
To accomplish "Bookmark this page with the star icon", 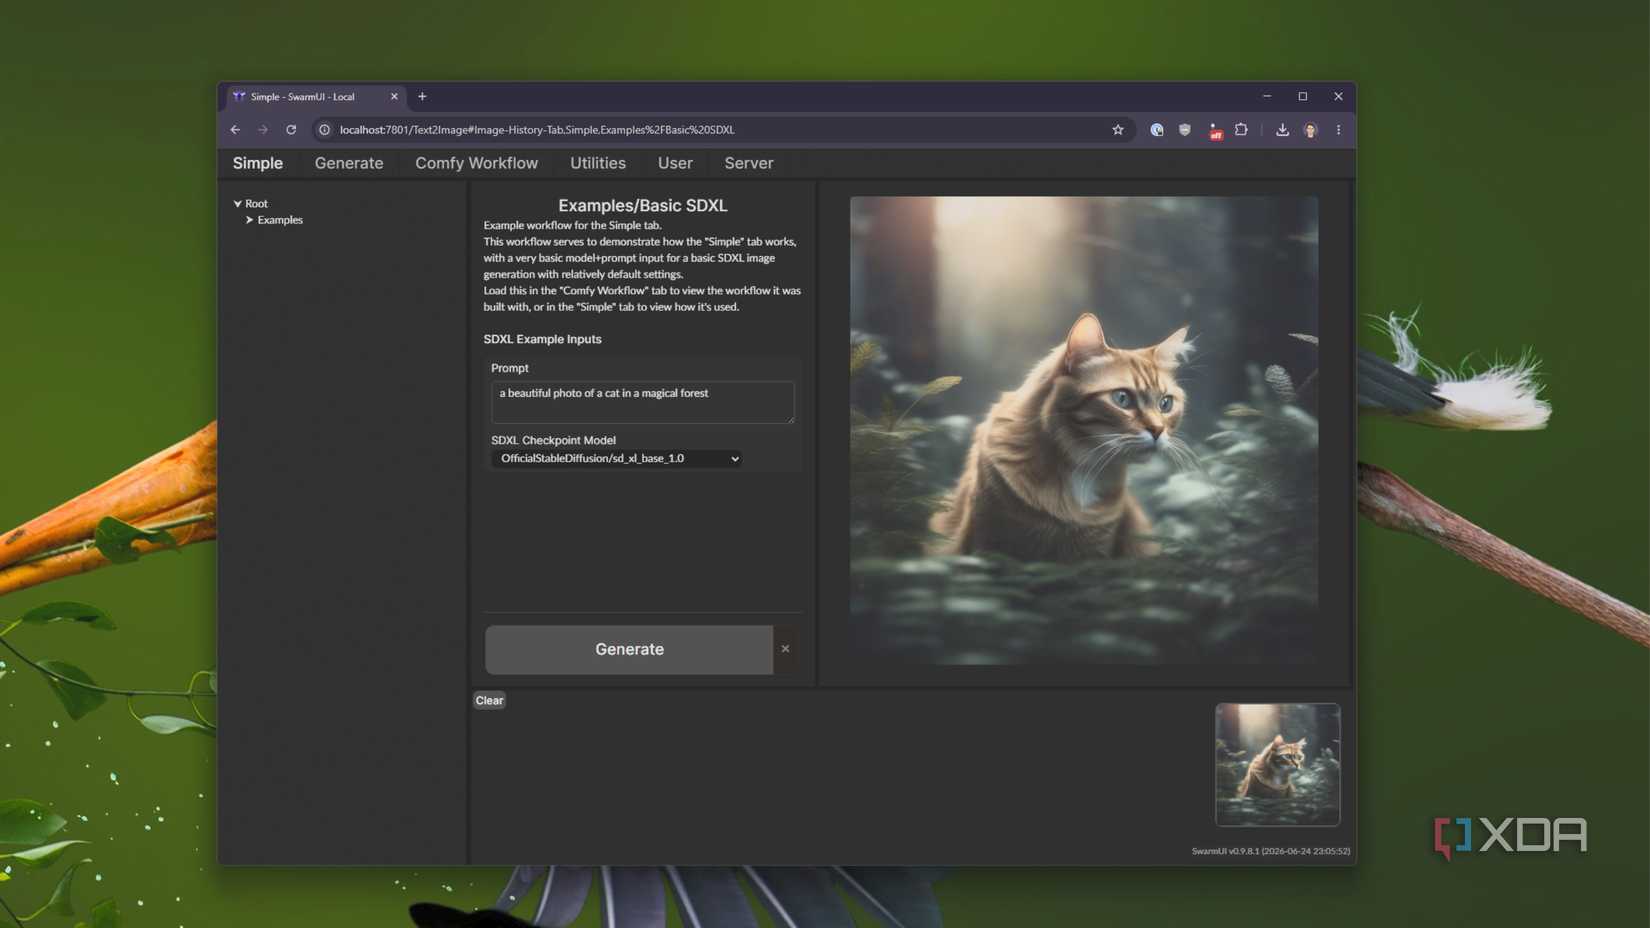I will coord(1118,130).
